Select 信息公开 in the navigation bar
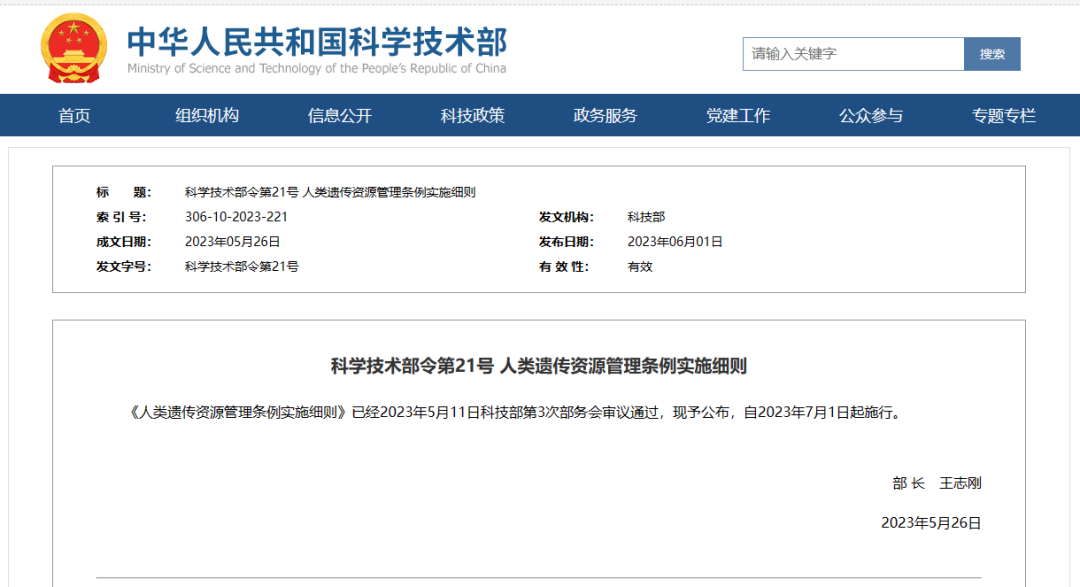1080x587 pixels. (340, 116)
